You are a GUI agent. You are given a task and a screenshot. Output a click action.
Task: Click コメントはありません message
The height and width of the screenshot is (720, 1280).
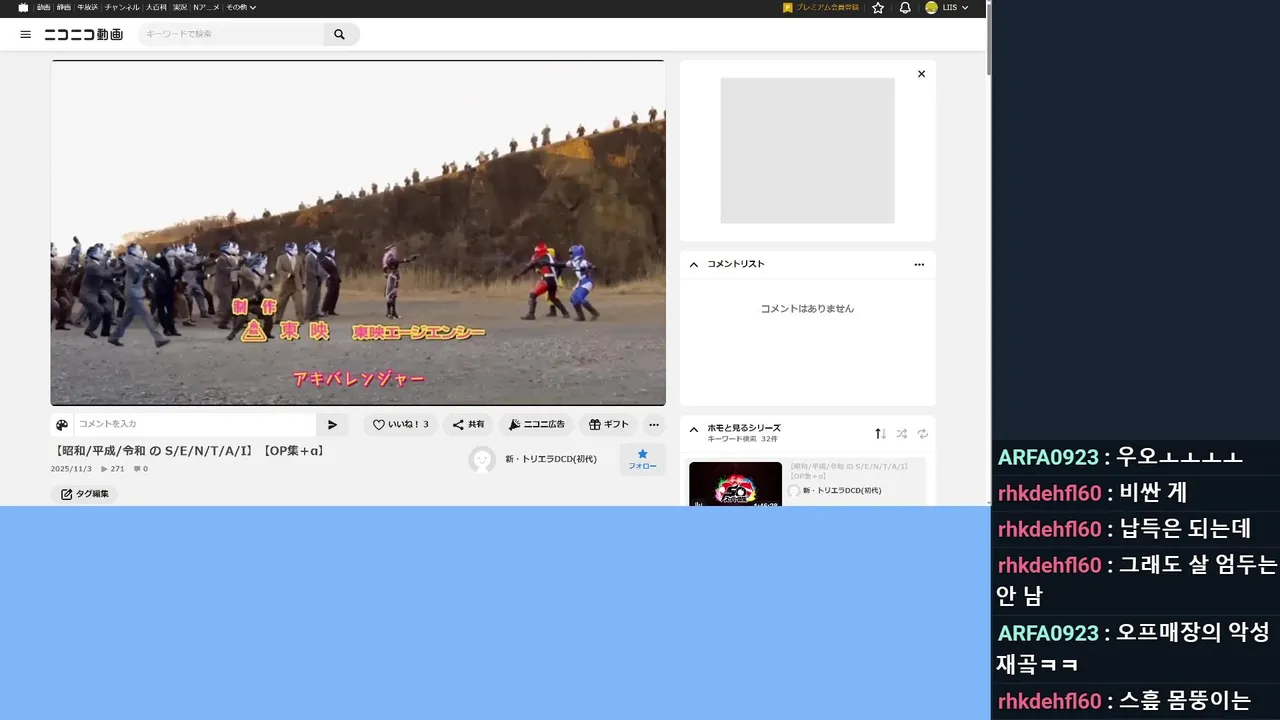807,309
